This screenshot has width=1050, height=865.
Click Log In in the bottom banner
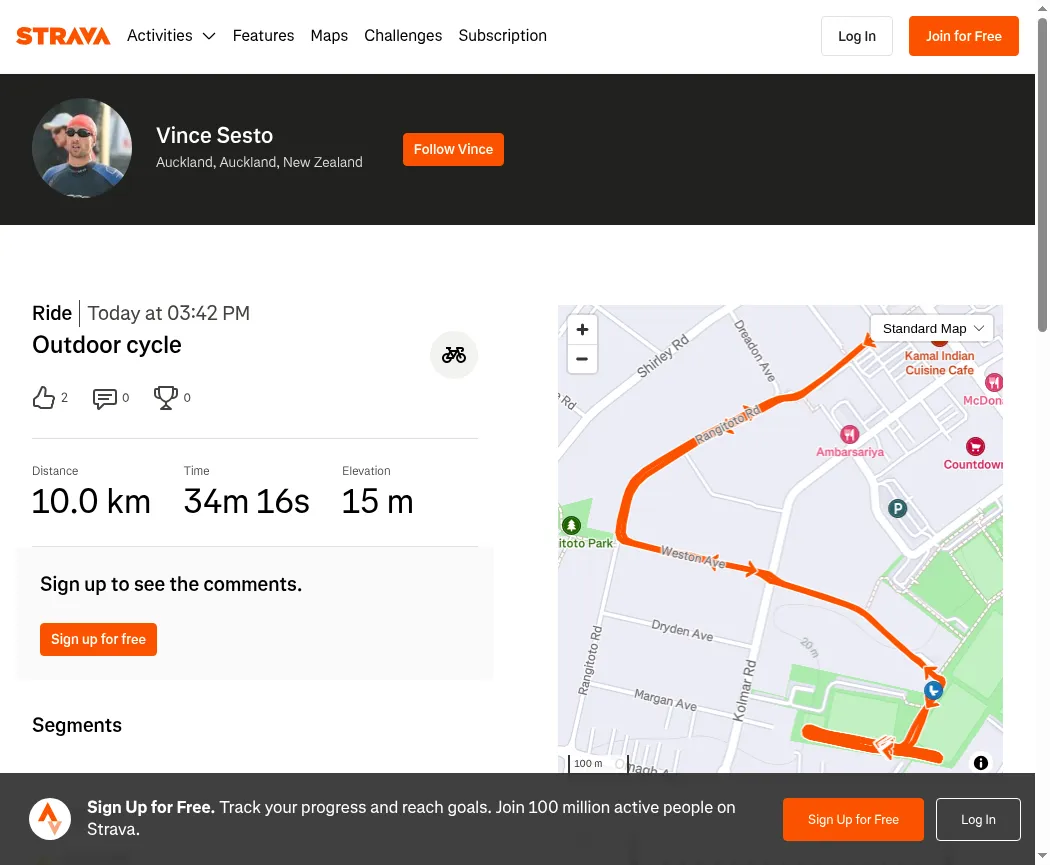coord(978,819)
